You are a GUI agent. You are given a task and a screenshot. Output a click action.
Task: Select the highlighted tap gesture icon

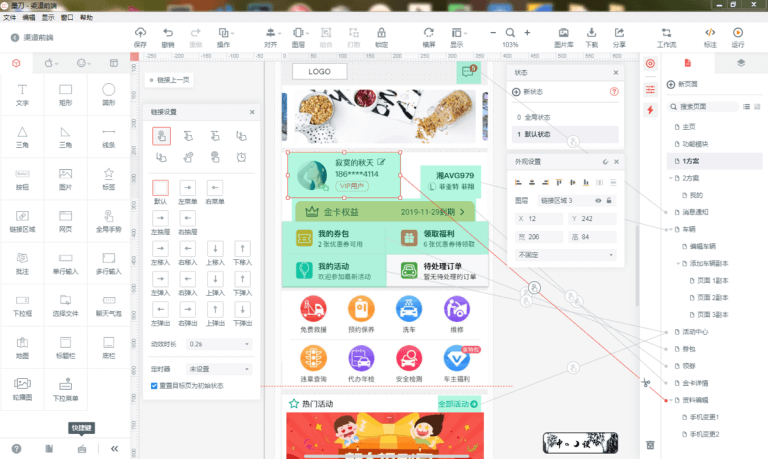[x=161, y=136]
